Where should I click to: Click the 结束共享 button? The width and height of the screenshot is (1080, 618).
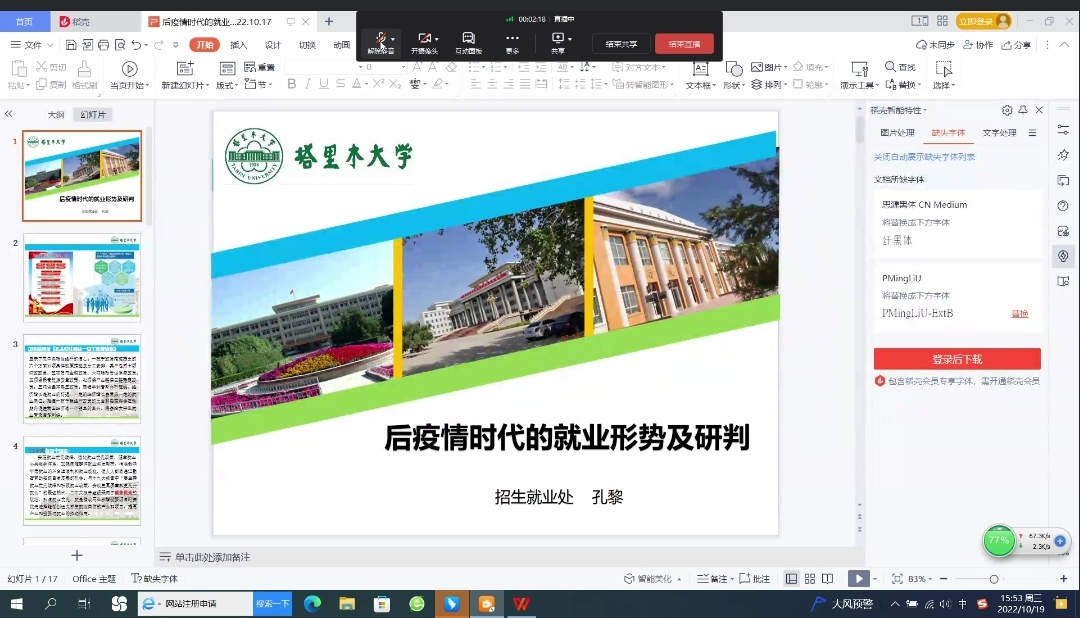tap(621, 44)
